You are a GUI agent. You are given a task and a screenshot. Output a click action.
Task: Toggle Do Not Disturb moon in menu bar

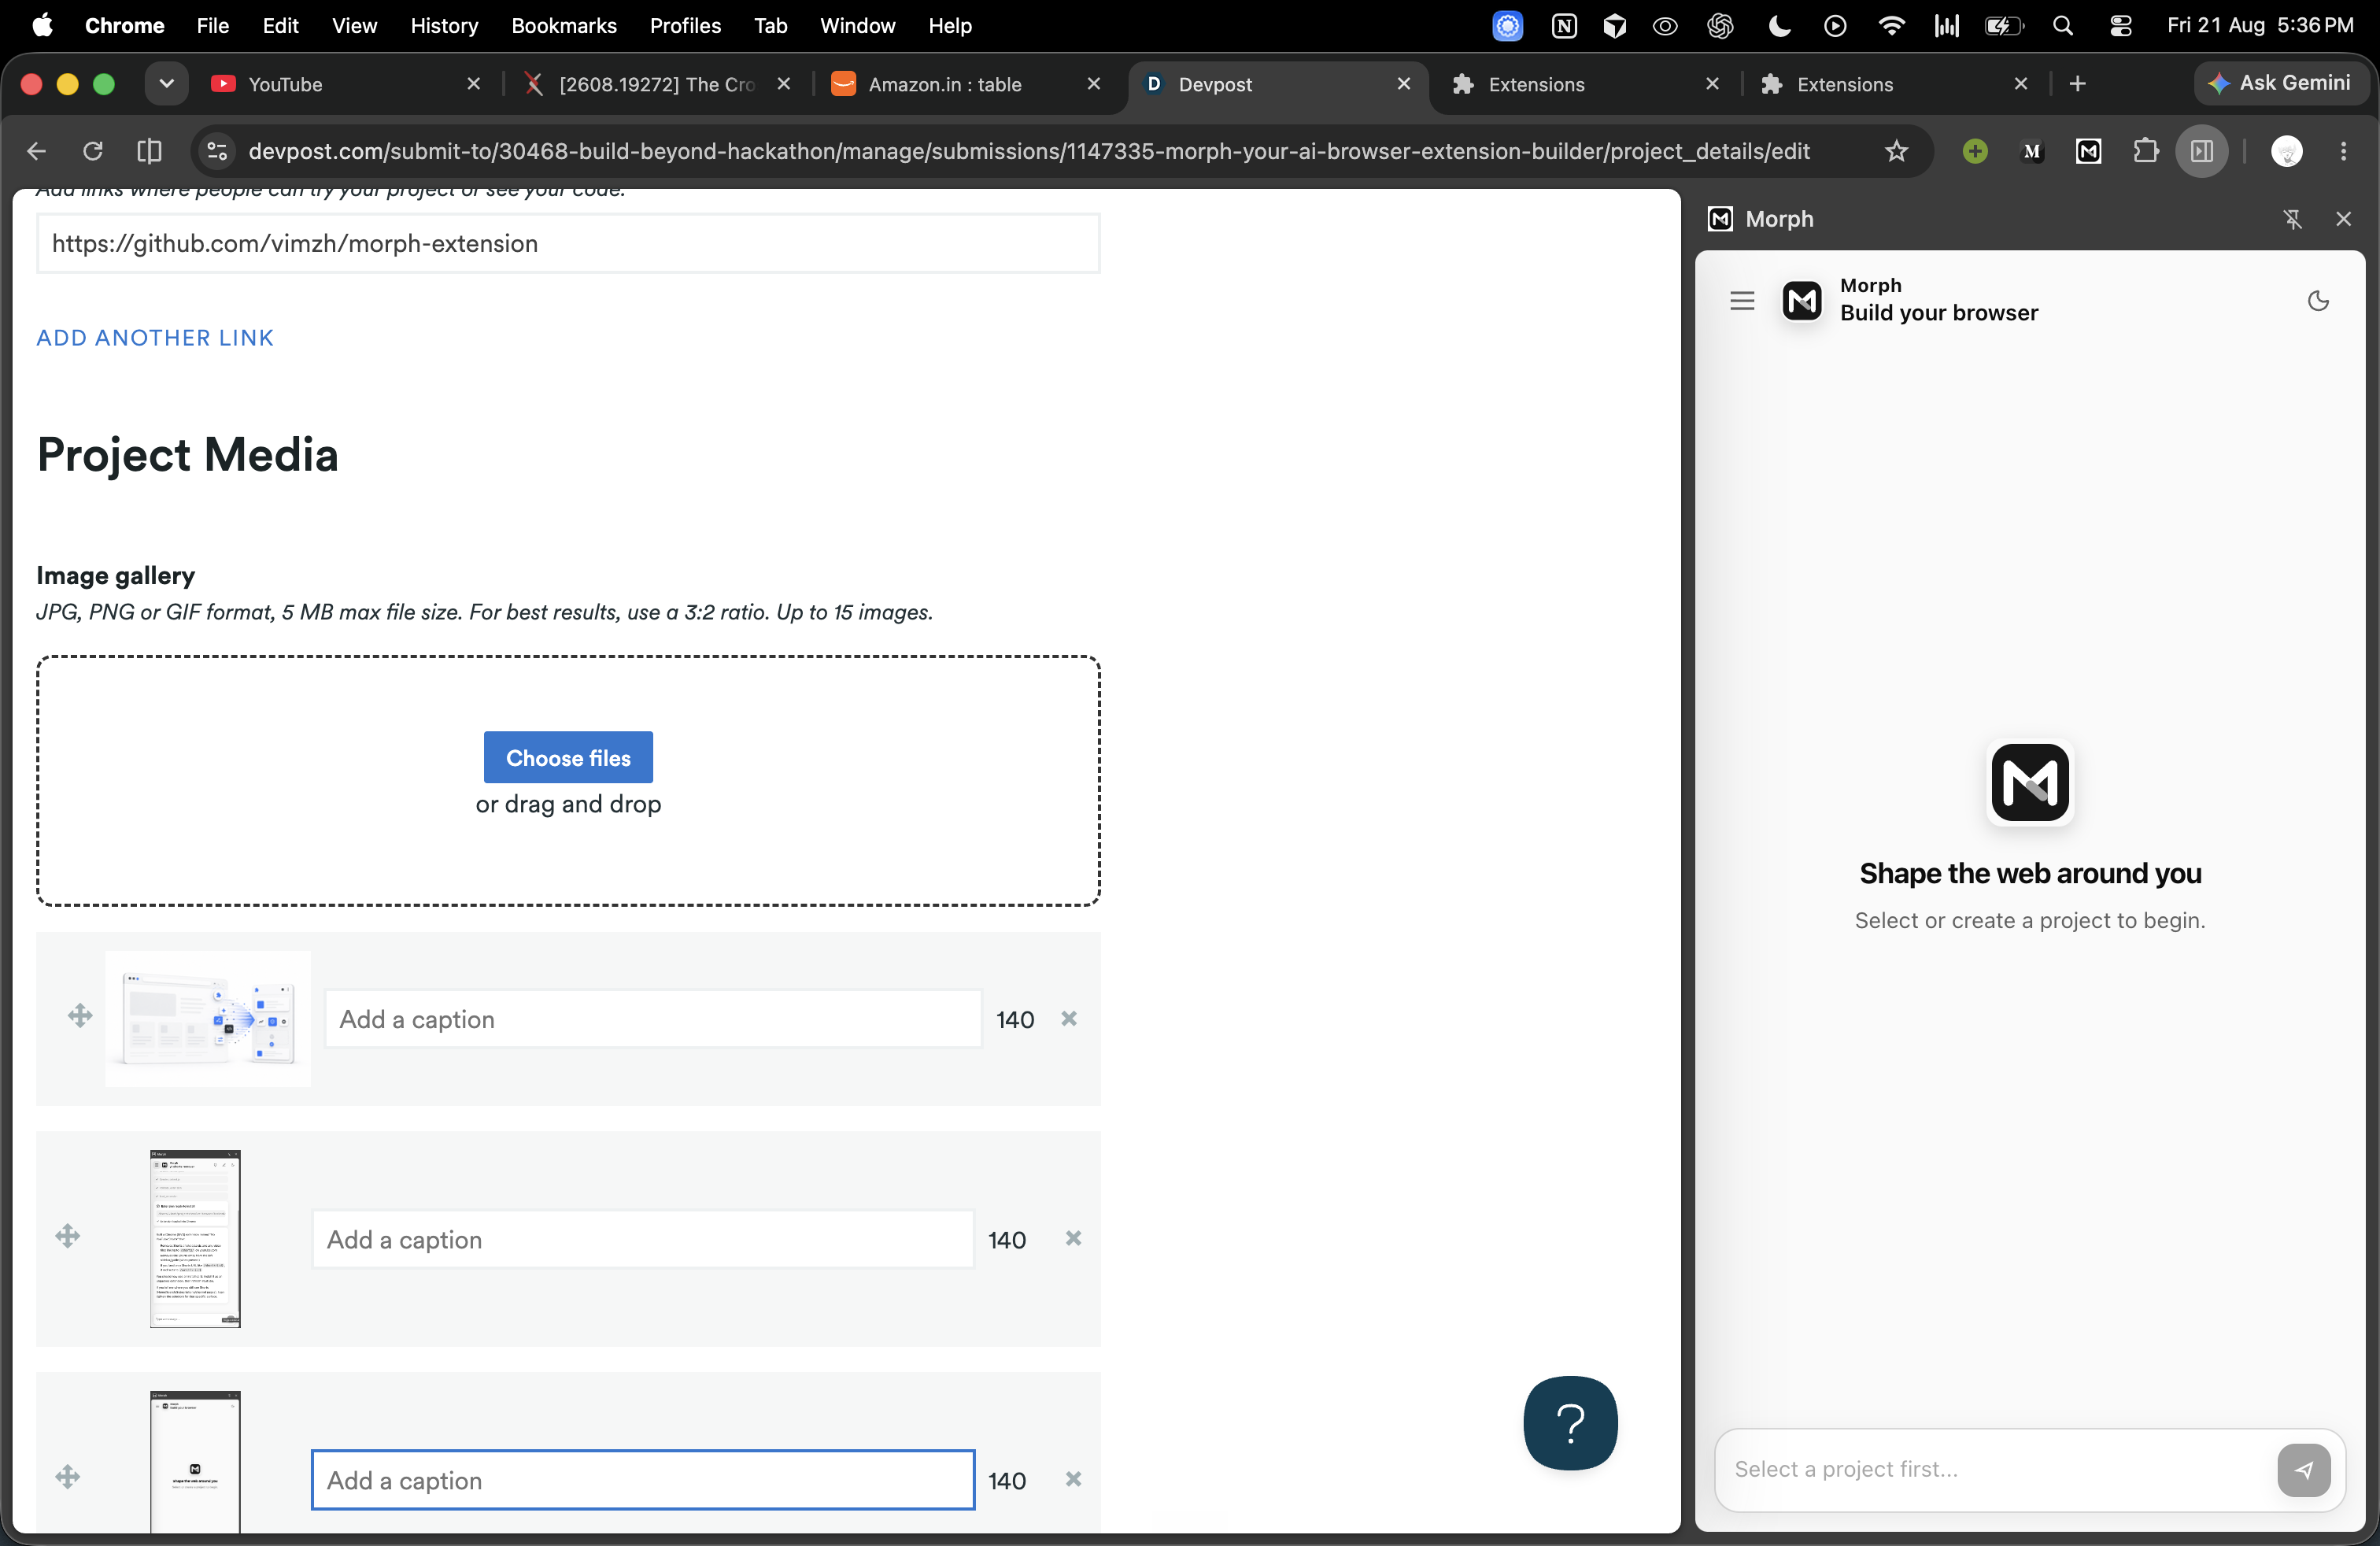pyautogui.click(x=1779, y=26)
